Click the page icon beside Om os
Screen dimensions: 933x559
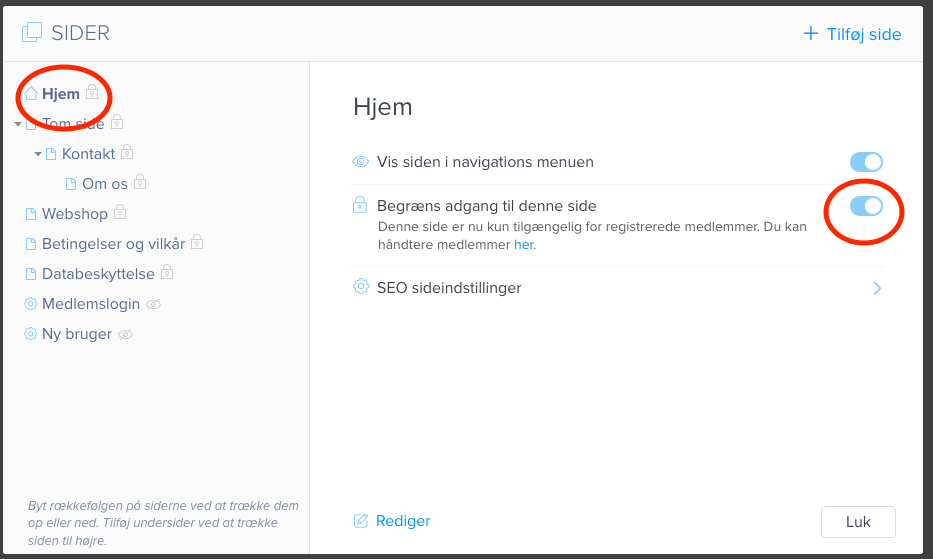tap(71, 184)
